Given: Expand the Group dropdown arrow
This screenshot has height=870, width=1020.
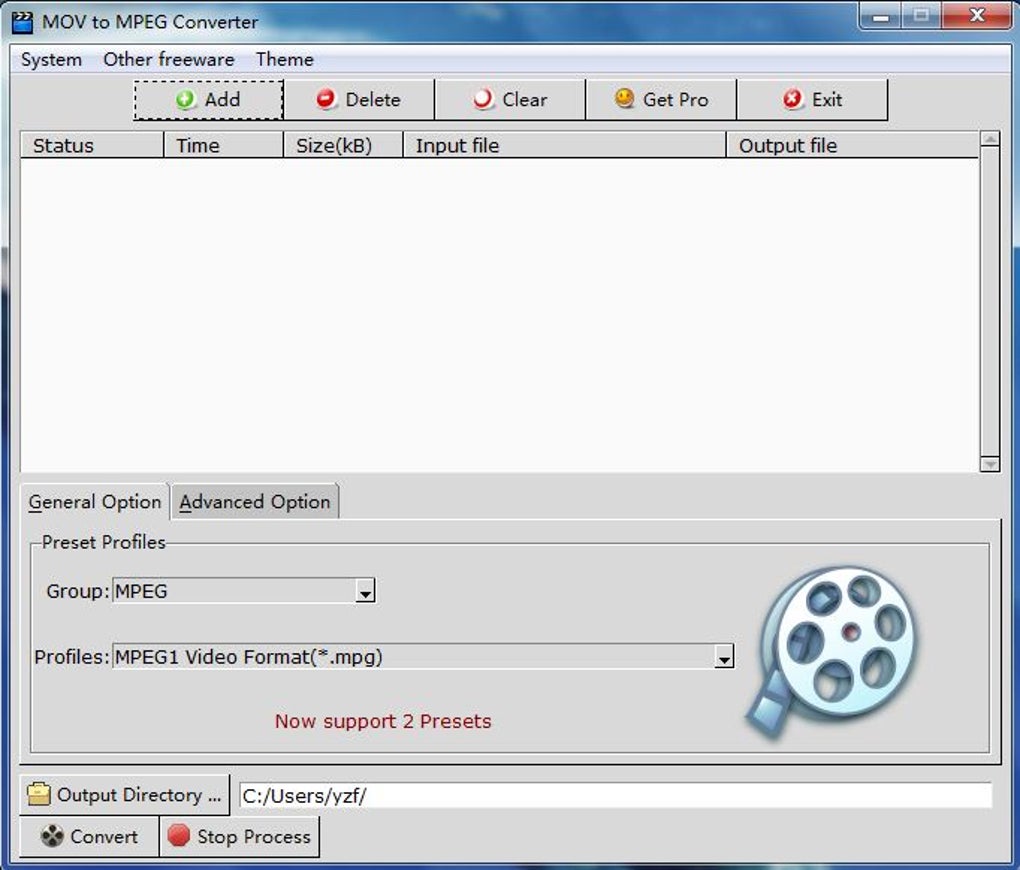Looking at the screenshot, I should point(365,591).
